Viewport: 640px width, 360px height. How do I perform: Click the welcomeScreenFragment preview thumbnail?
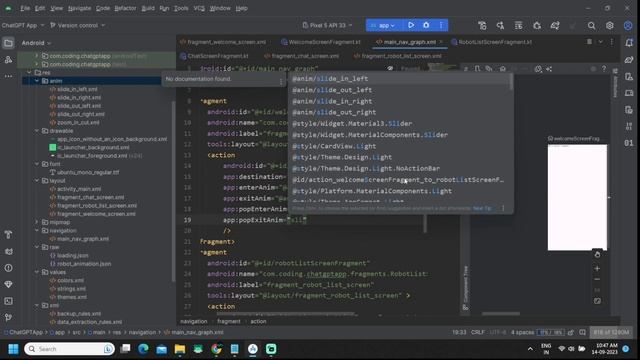(577, 197)
